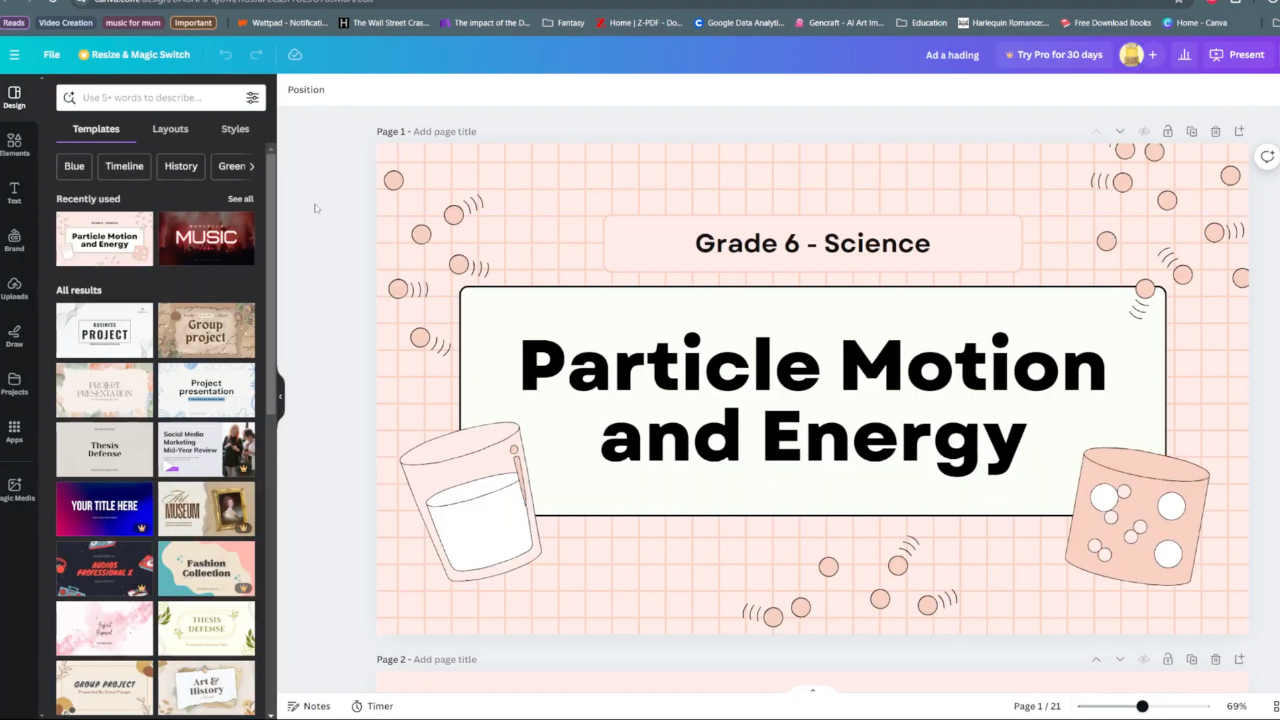Screen dimensions: 1280x720
Task: Select the Draw tool in sidebar
Action: tap(14, 336)
